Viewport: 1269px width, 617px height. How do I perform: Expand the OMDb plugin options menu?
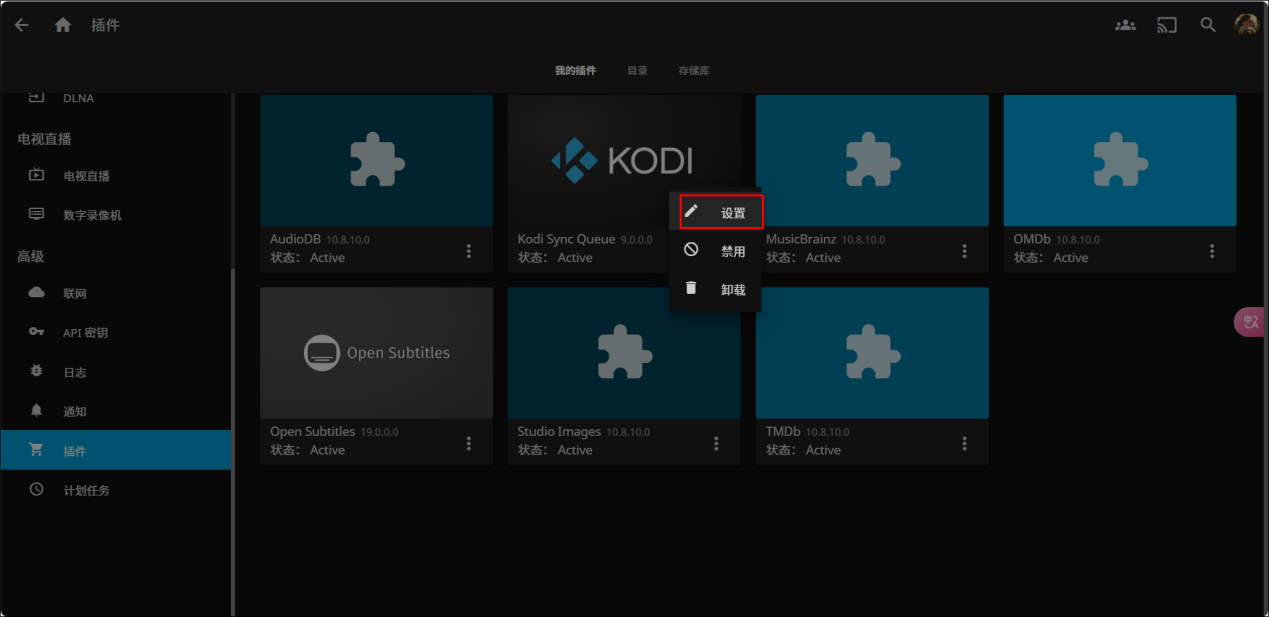tap(1212, 251)
